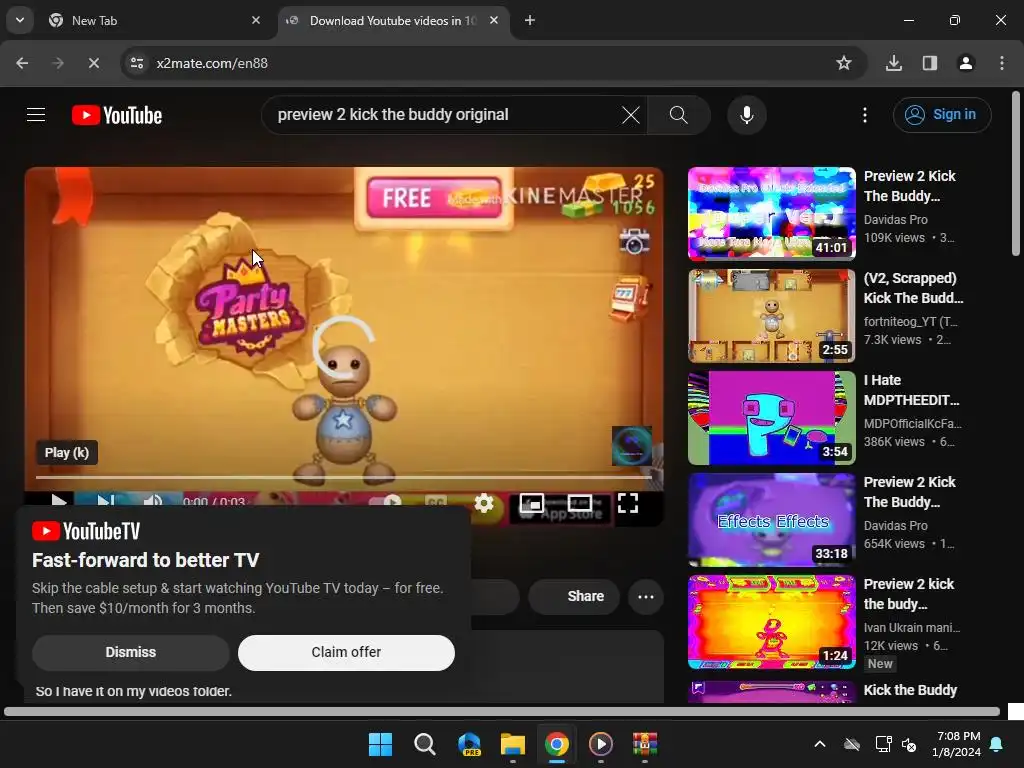Viewport: 1024px width, 768px height.
Task: Mute the video player volume
Action: coord(153,502)
